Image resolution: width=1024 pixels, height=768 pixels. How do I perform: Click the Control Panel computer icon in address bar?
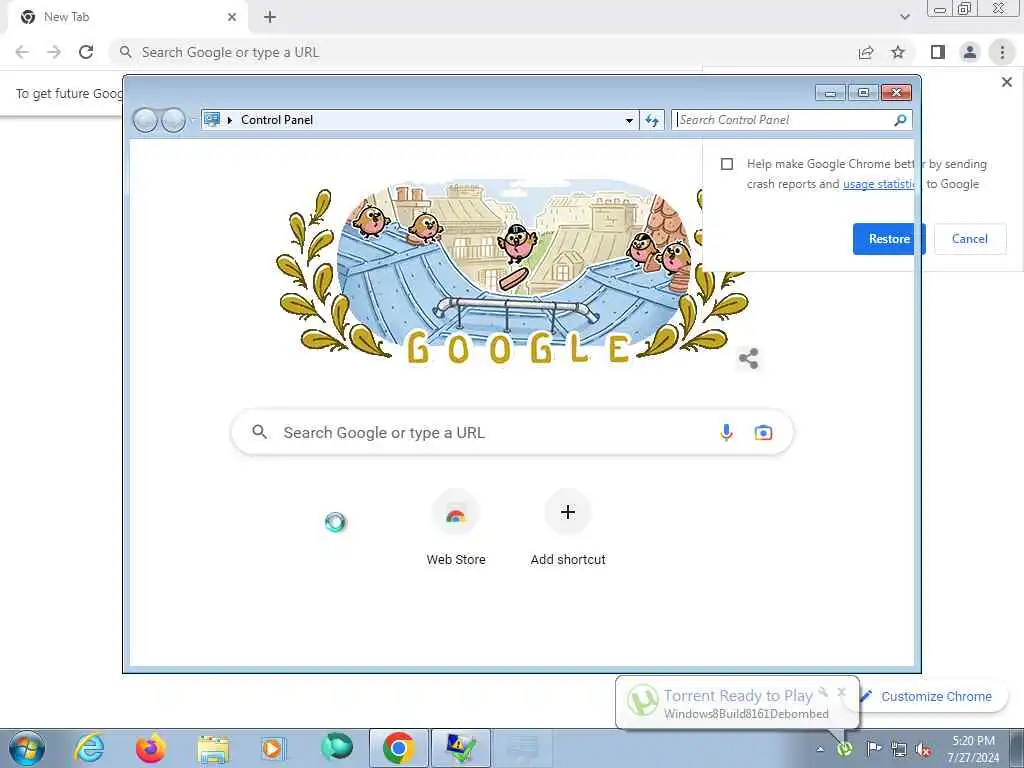(212, 120)
